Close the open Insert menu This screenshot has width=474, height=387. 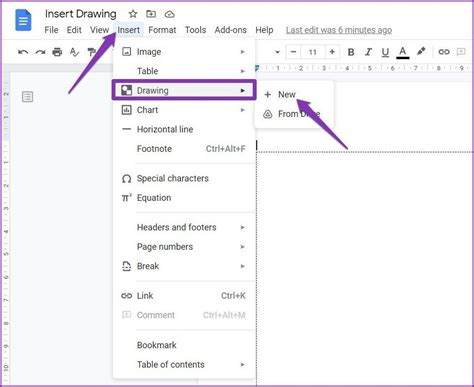128,30
